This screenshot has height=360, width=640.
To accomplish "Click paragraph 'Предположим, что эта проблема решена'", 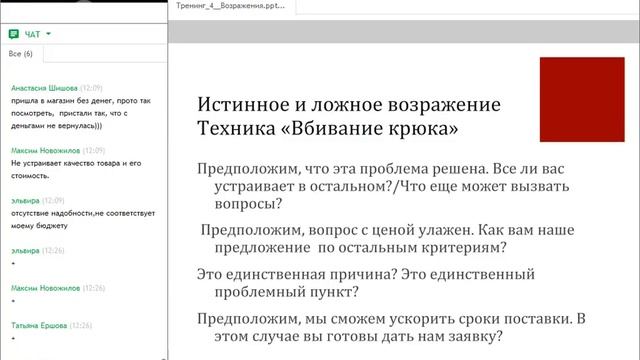I will [383, 186].
